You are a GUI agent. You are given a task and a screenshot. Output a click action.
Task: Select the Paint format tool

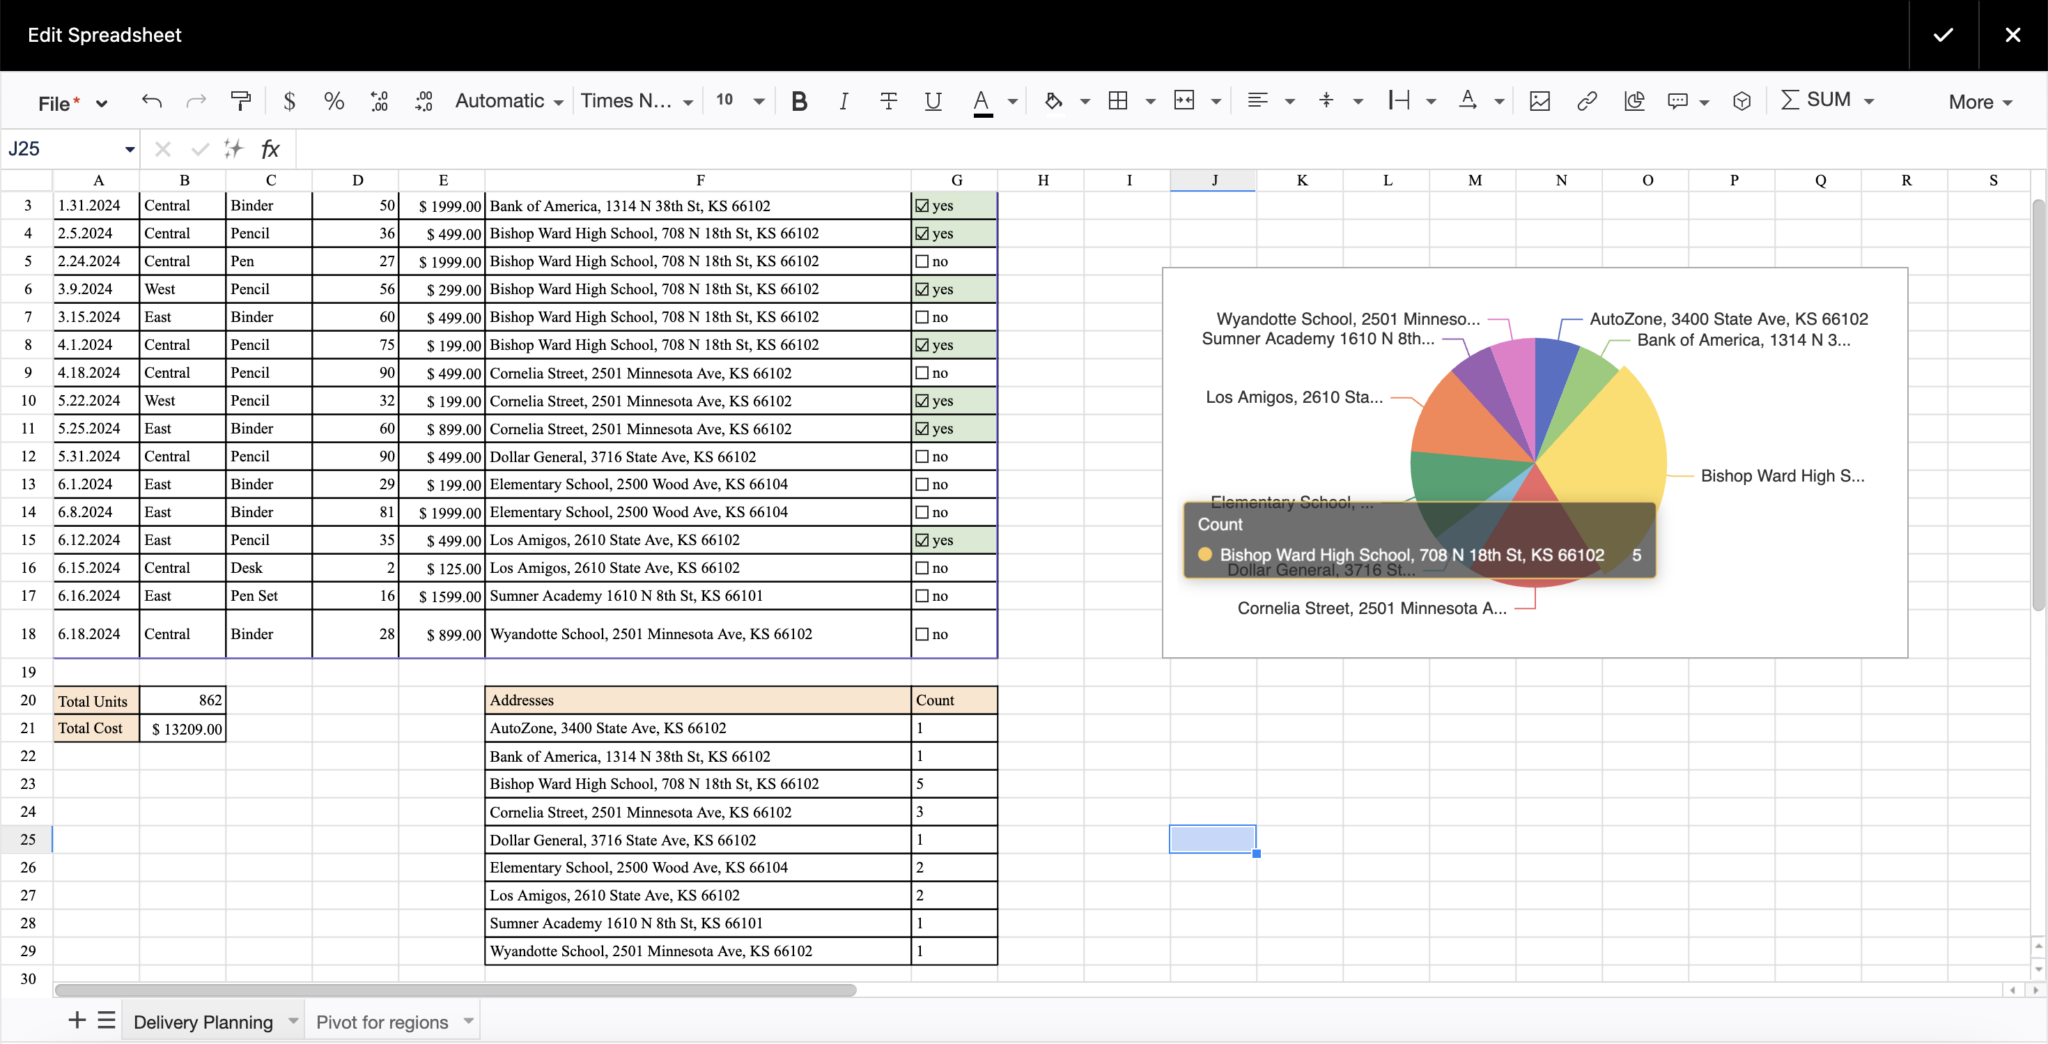(x=240, y=100)
